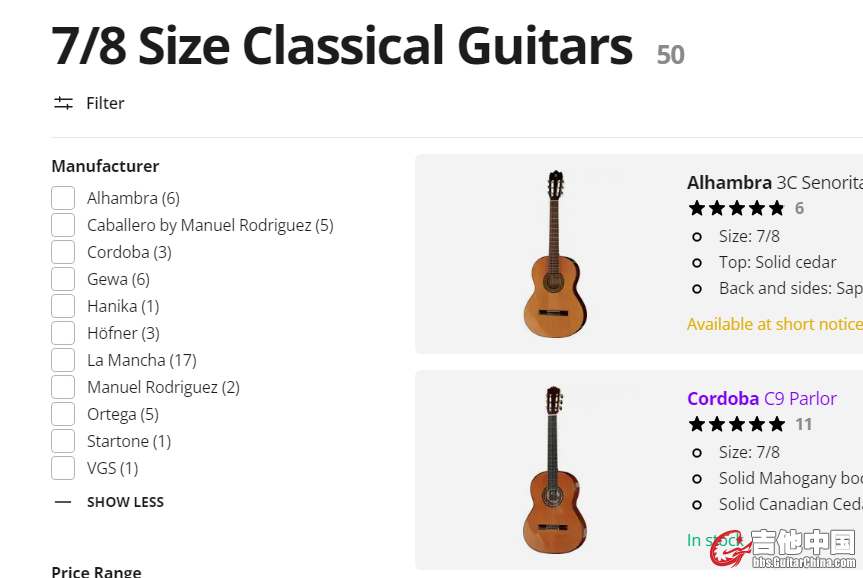The height and width of the screenshot is (578, 863).
Task: Check the Gewa manufacturer option
Action: pos(63,279)
